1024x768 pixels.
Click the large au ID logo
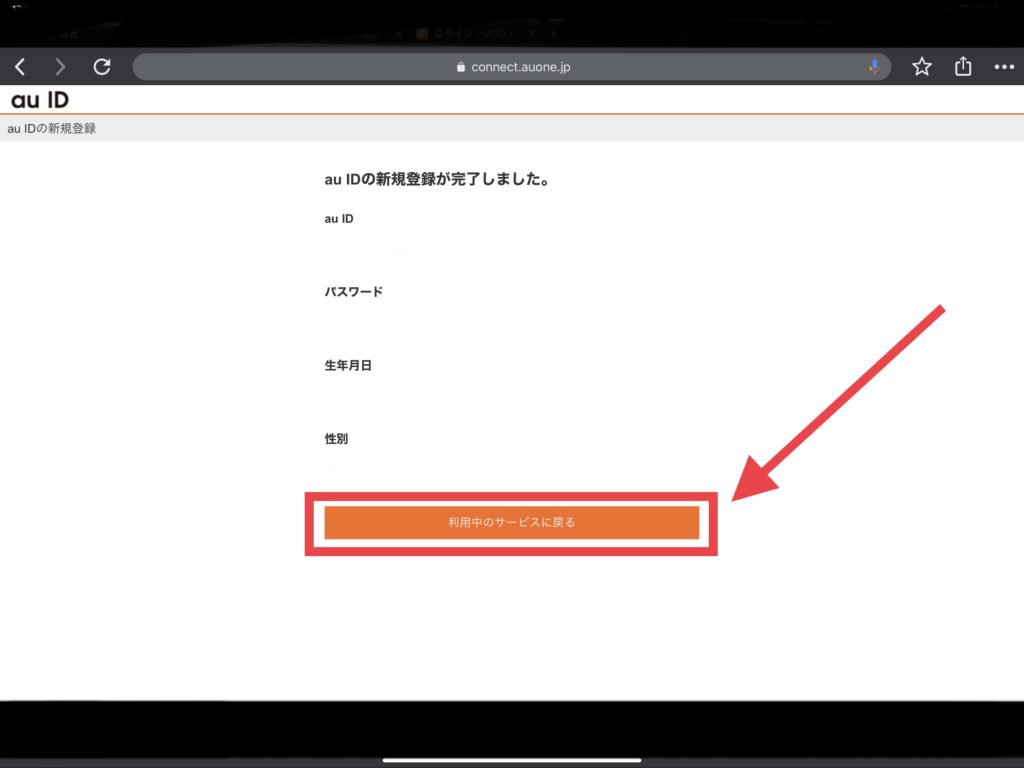(x=40, y=100)
